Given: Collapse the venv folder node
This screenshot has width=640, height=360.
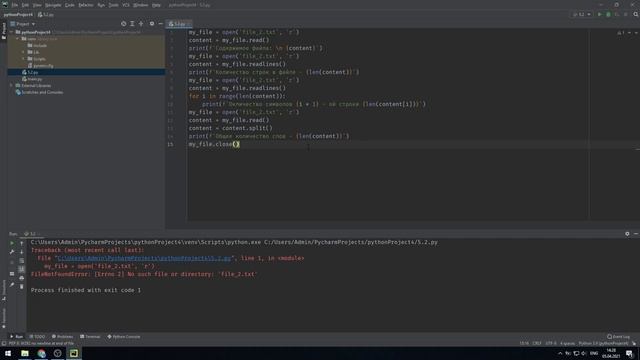Looking at the screenshot, I should pyautogui.click(x=18, y=39).
